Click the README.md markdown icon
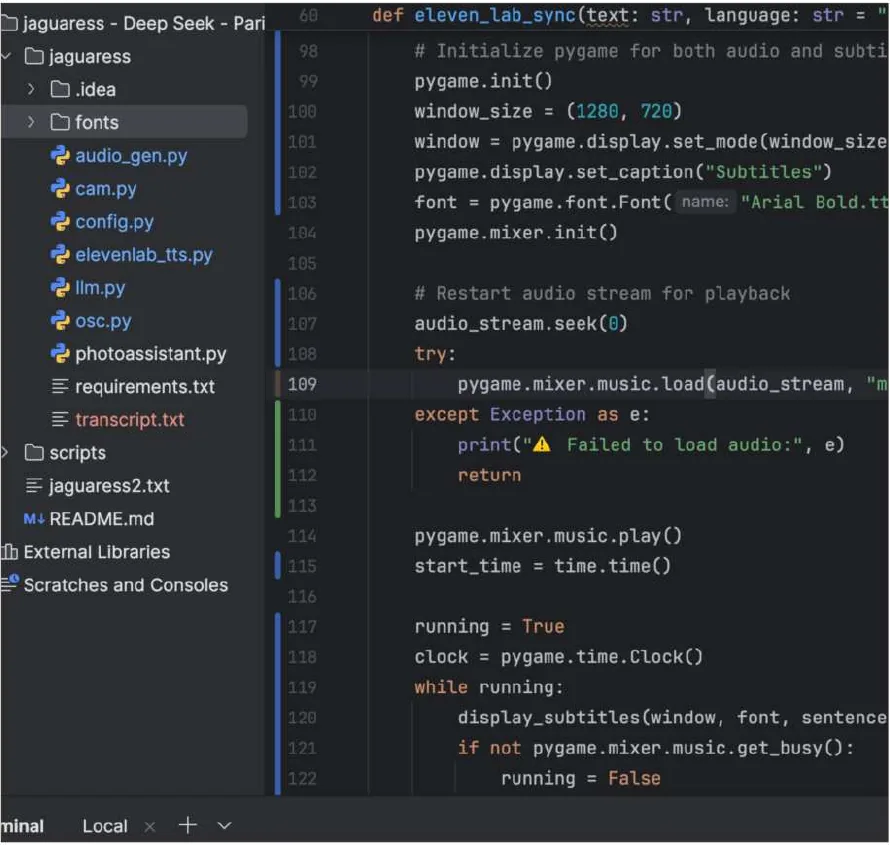 (x=34, y=519)
